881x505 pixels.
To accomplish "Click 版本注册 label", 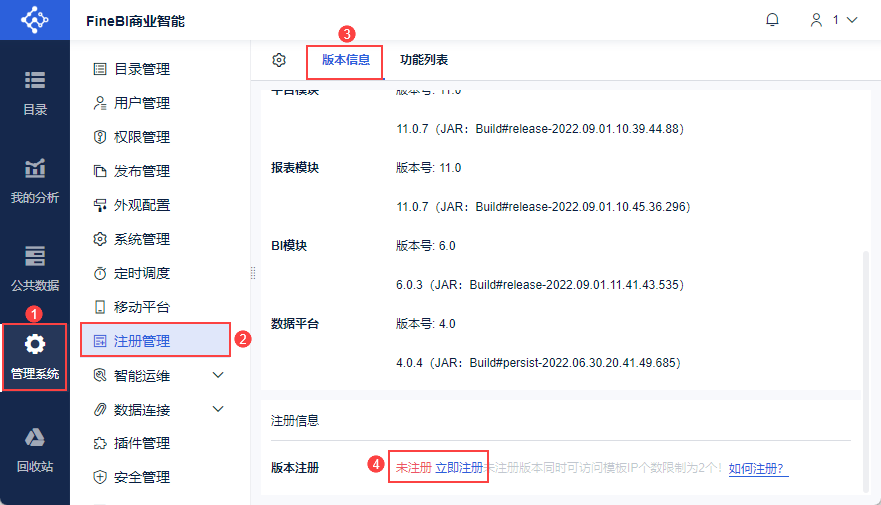I will (x=295, y=468).
